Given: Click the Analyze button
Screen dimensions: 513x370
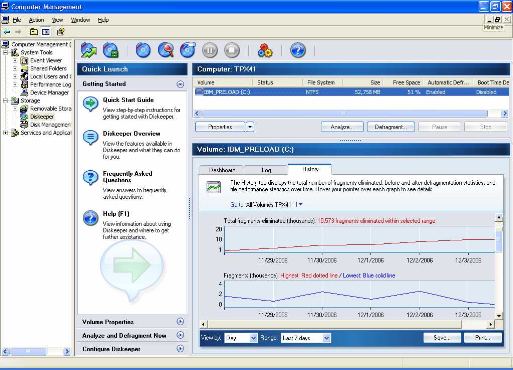Looking at the screenshot, I should (x=342, y=127).
